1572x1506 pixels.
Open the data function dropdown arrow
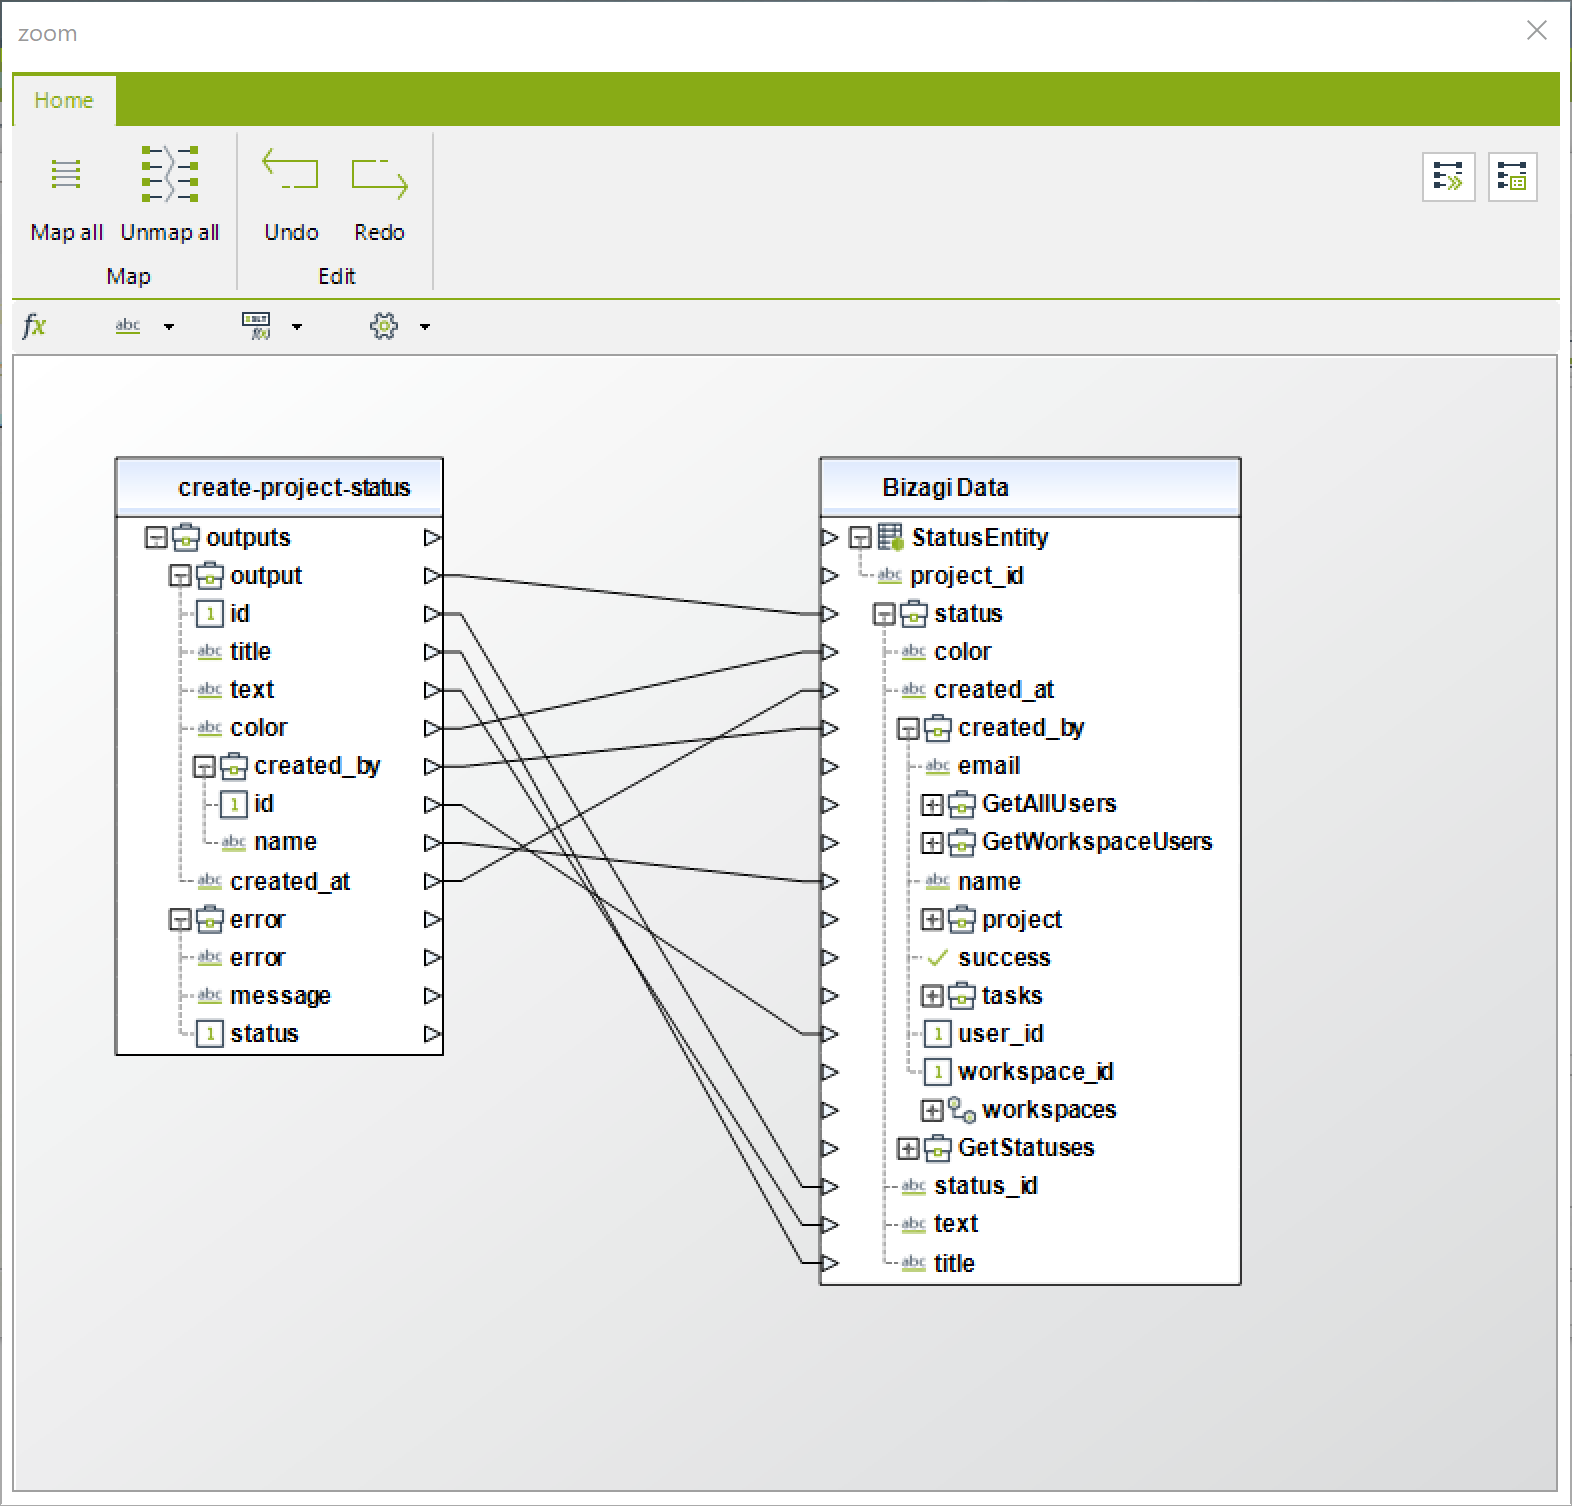point(297,326)
